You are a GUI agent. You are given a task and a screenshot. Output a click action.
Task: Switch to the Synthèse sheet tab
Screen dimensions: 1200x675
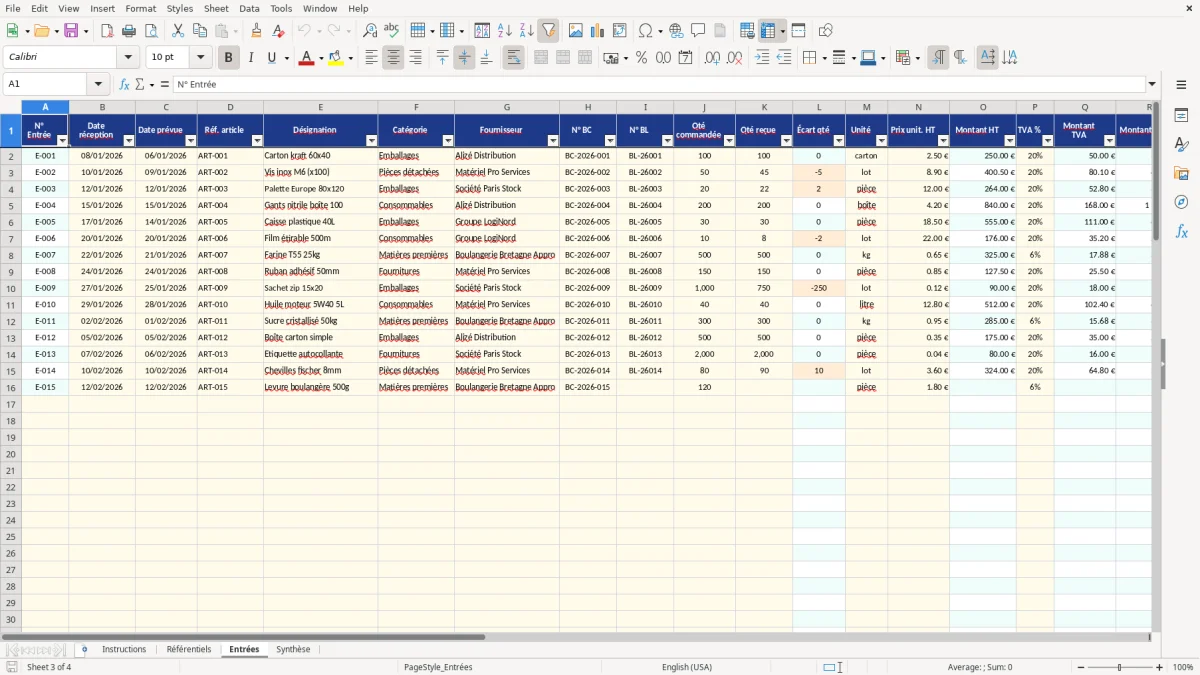pos(293,649)
